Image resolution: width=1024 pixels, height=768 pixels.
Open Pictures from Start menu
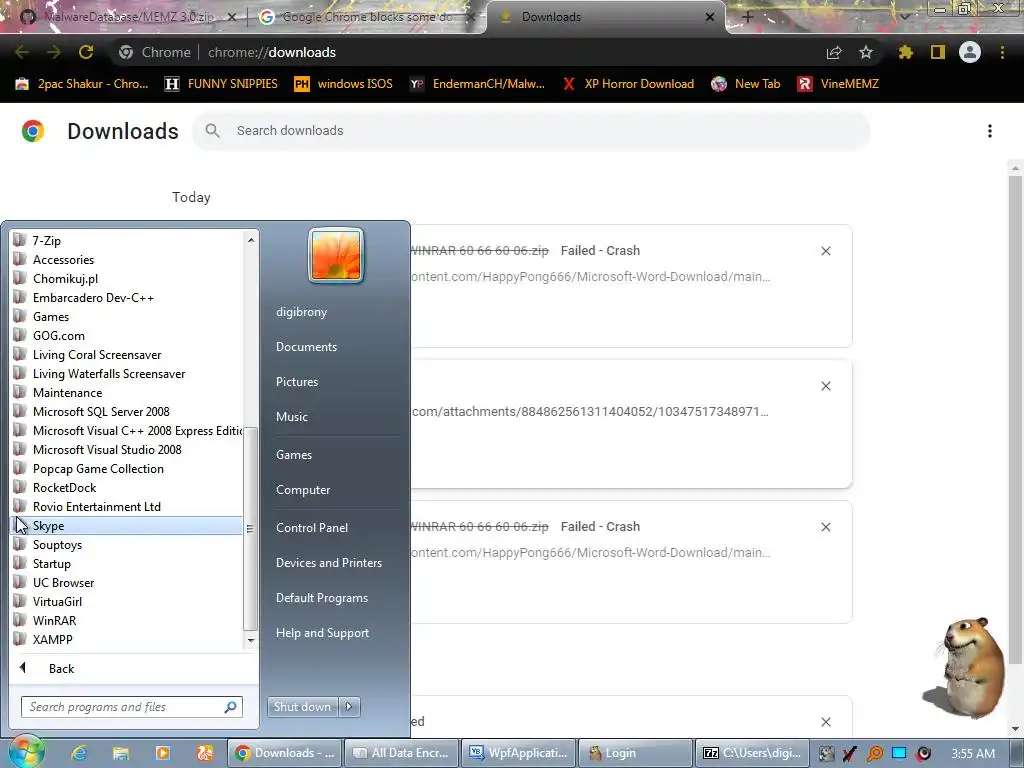click(296, 381)
